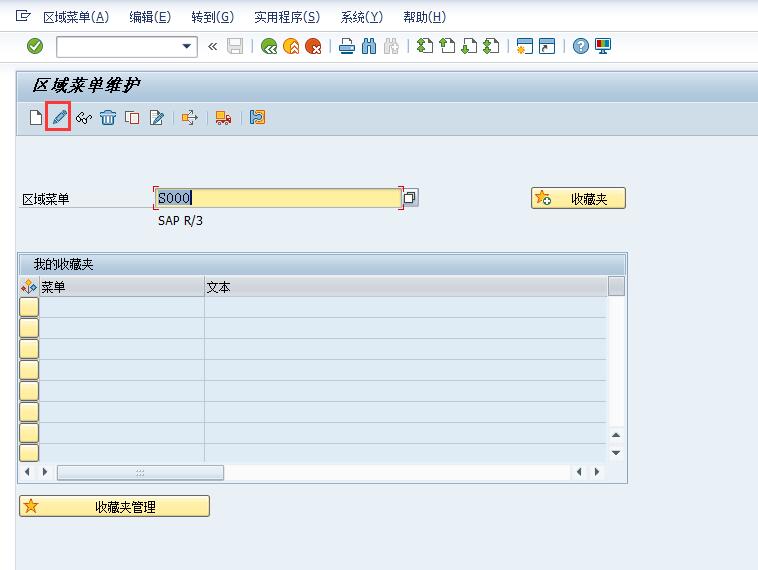Click the green Back arrow icon
The width and height of the screenshot is (758, 570).
[269, 46]
